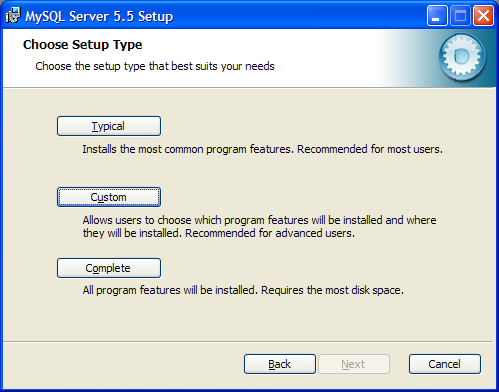This screenshot has width=499, height=392.
Task: Click the Complete option description text
Action: pos(243,290)
